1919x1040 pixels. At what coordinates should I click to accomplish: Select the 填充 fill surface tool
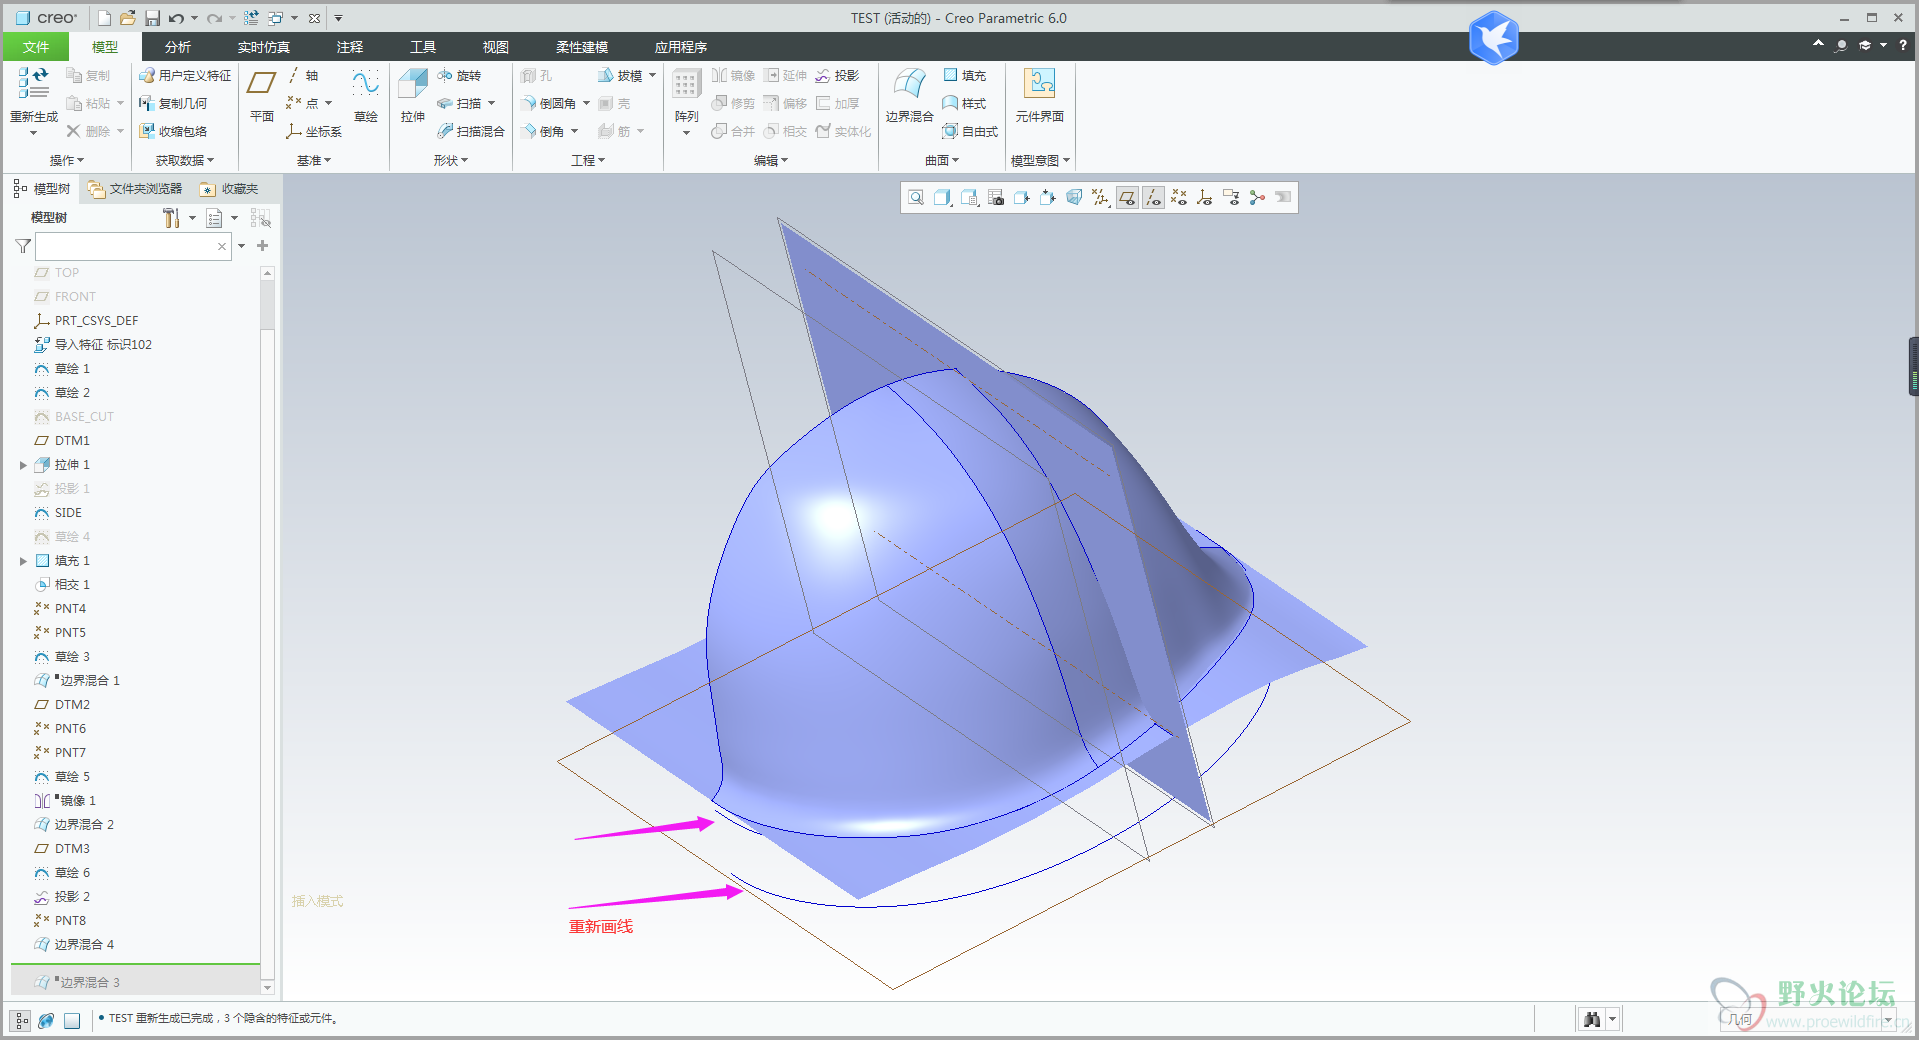964,75
